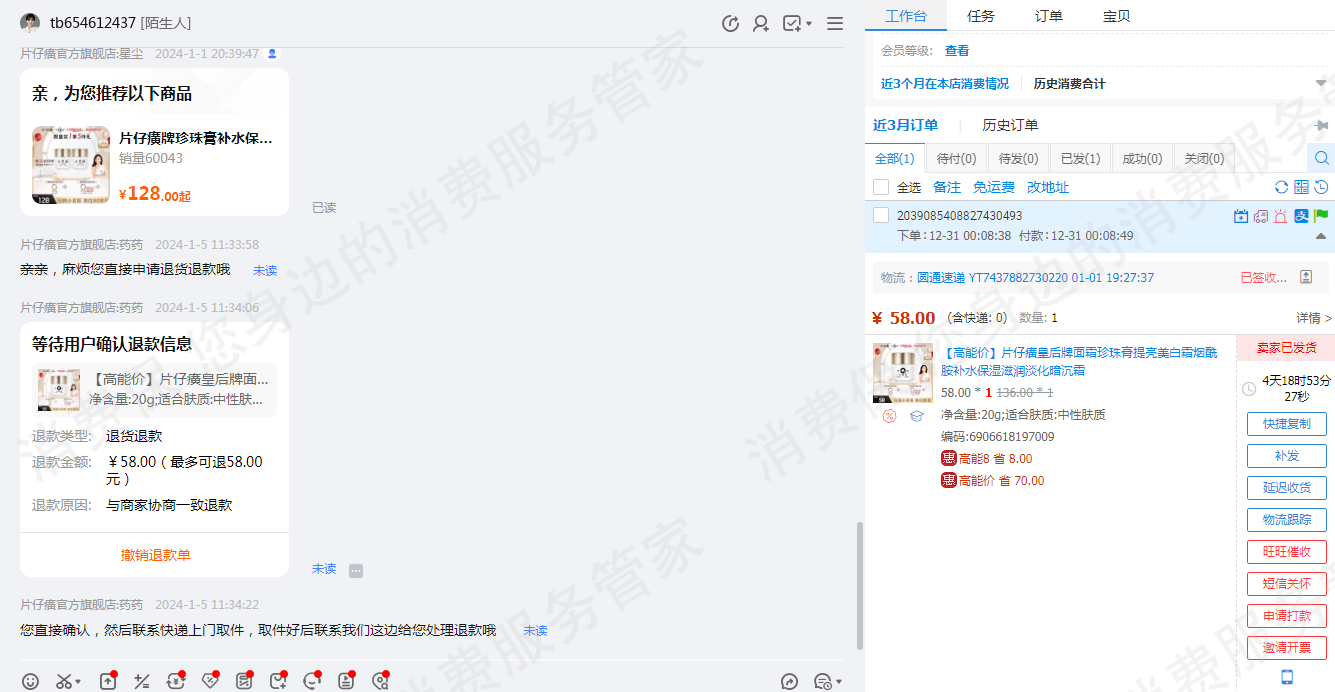Refresh the order list
The image size is (1335, 692).
1282,187
